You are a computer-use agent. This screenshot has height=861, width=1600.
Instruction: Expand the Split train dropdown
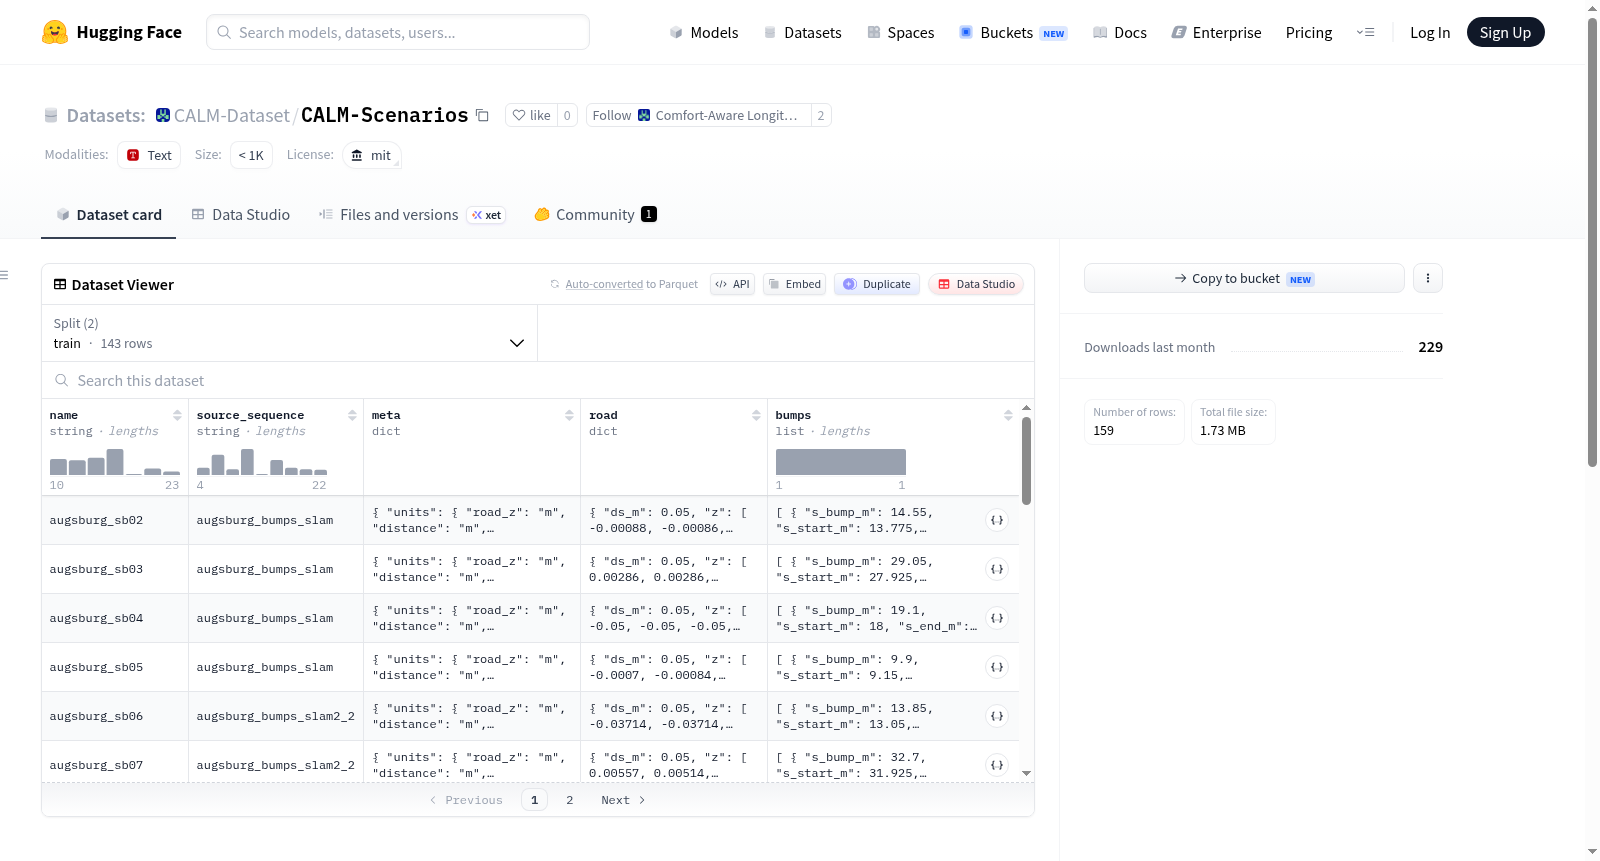[289, 333]
